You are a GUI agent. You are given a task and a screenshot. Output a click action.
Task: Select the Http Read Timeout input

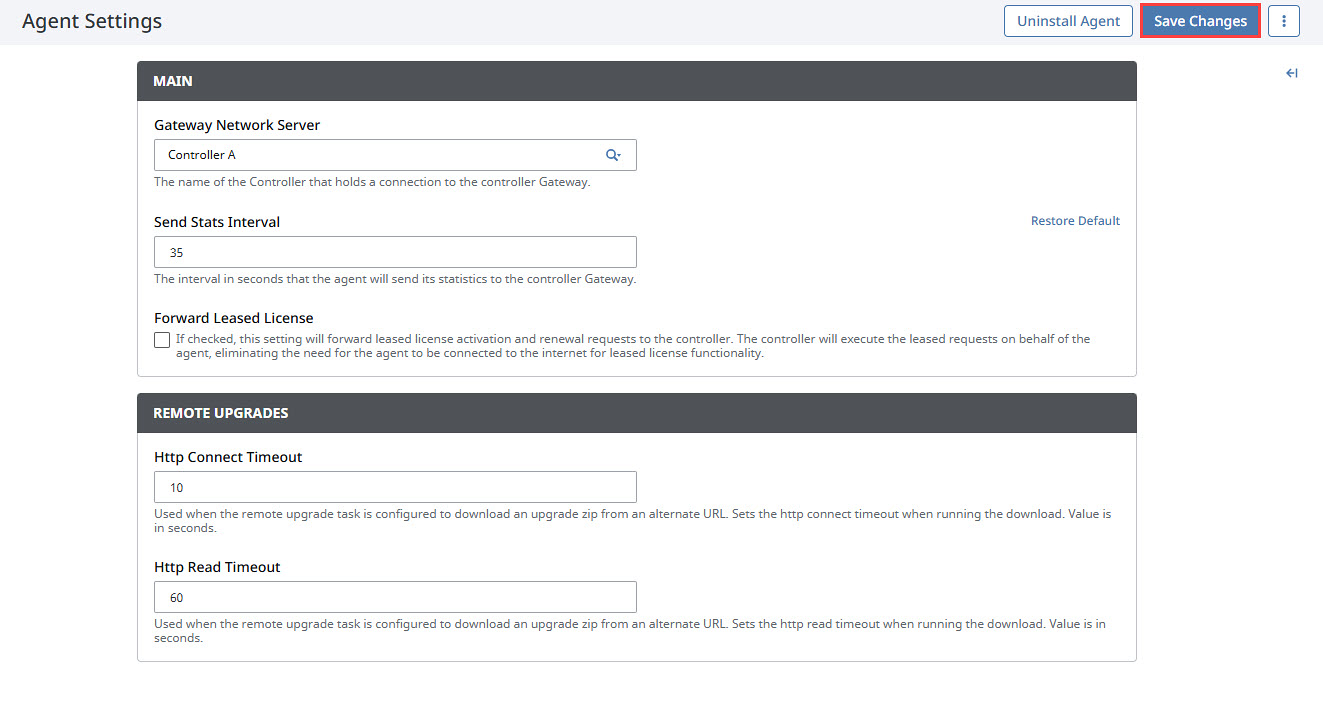click(395, 597)
